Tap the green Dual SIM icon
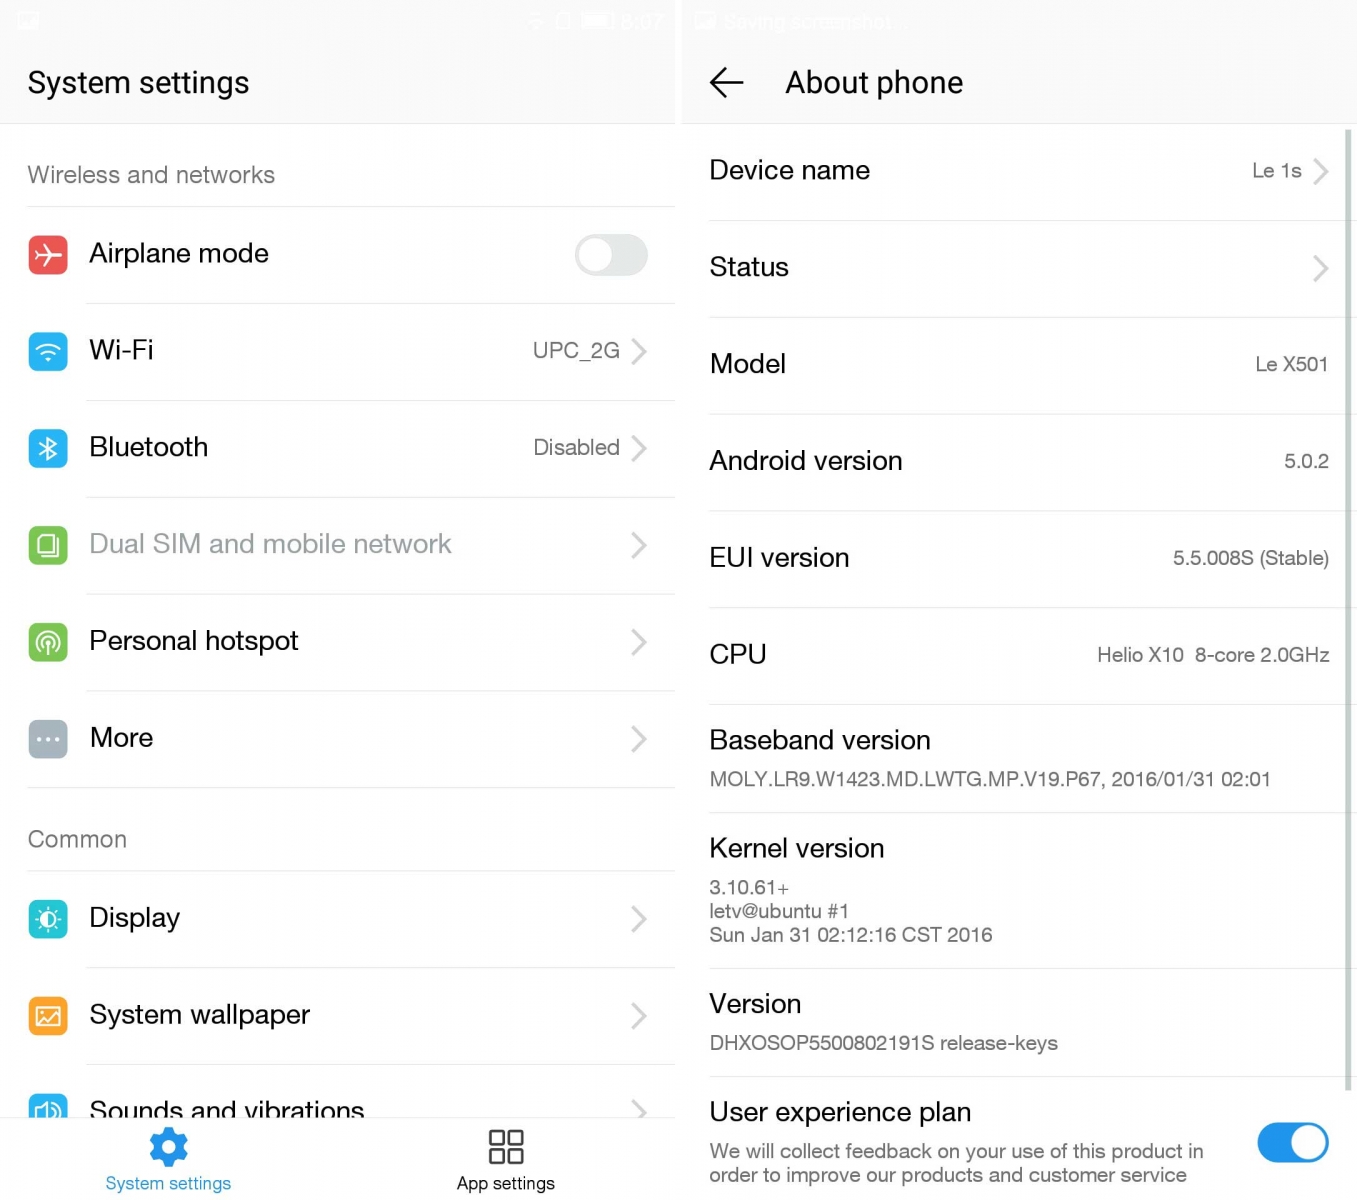Screen dimensions: 1357x1200 48,545
